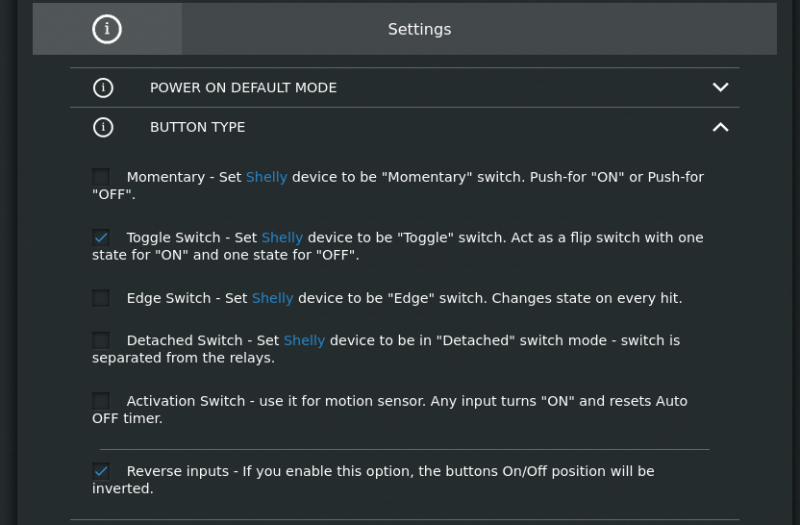Click the BUTTON TYPE section title
This screenshot has width=800, height=525.
197,127
